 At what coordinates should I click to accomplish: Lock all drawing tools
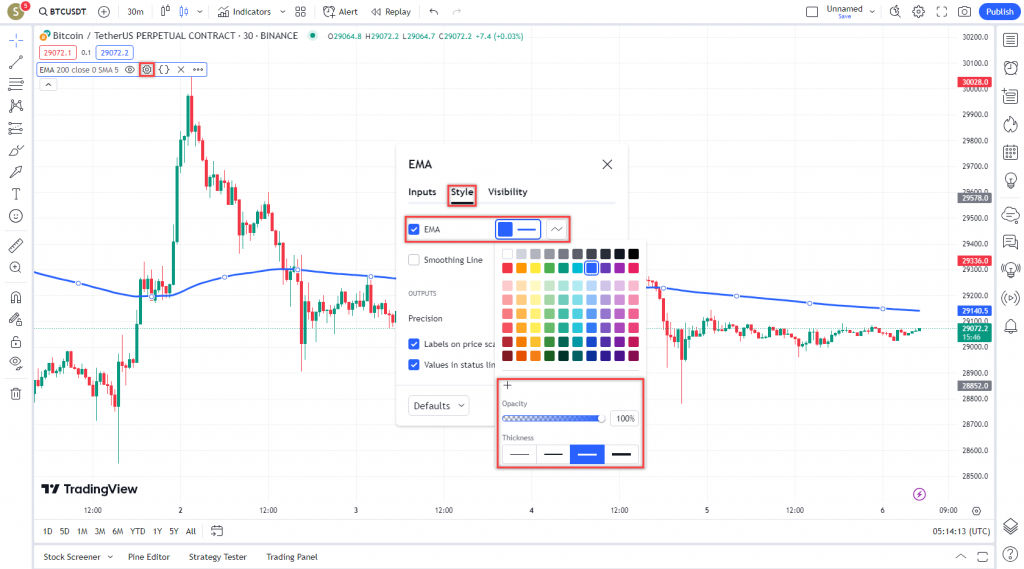16,342
